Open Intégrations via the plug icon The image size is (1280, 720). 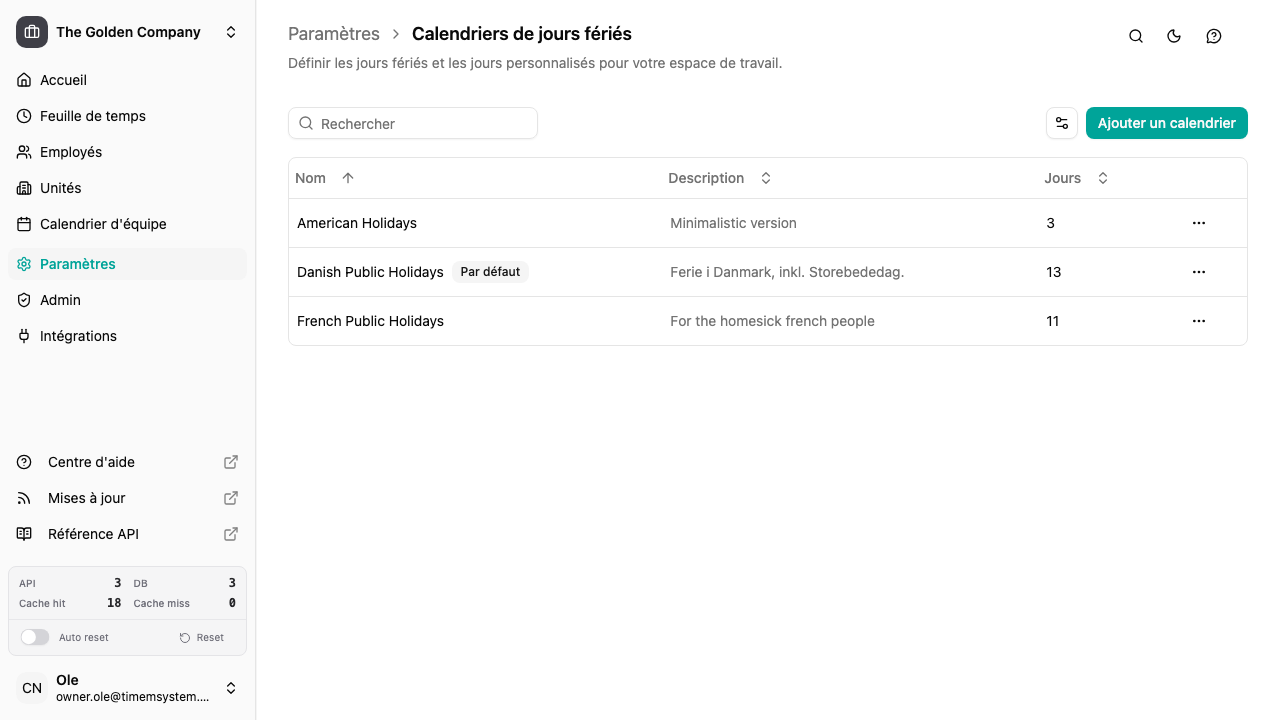pos(24,336)
